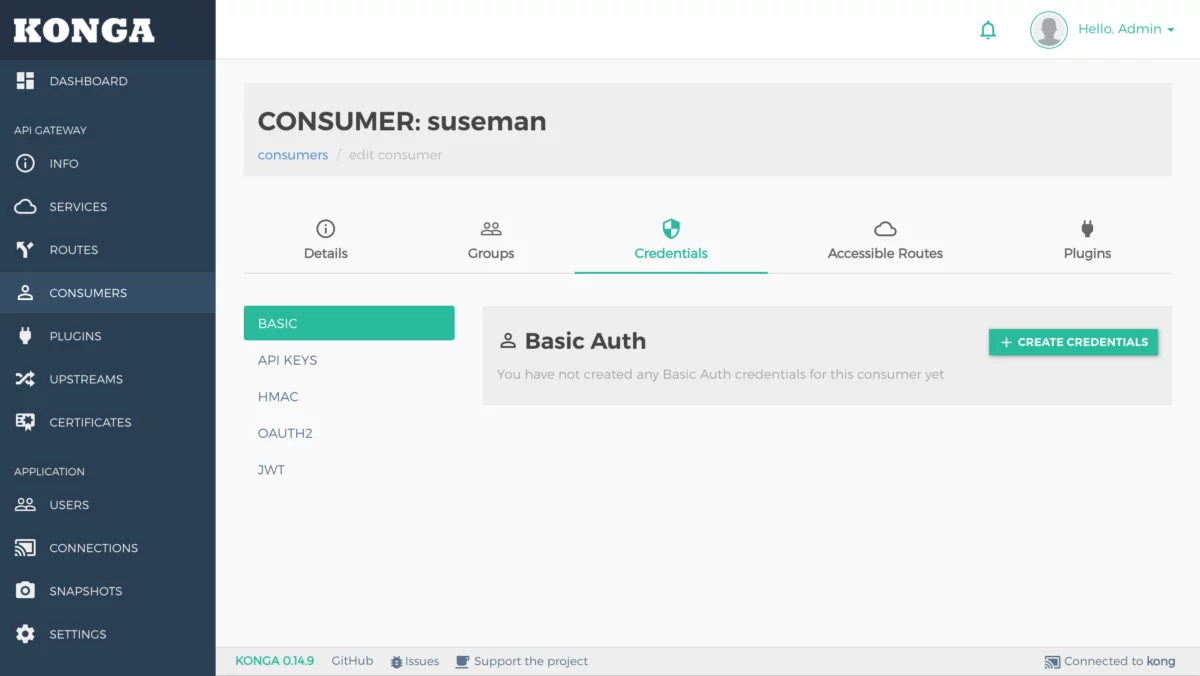This screenshot has width=1200, height=676.
Task: Click the KONGA 0.14.9 version link
Action: (x=275, y=661)
